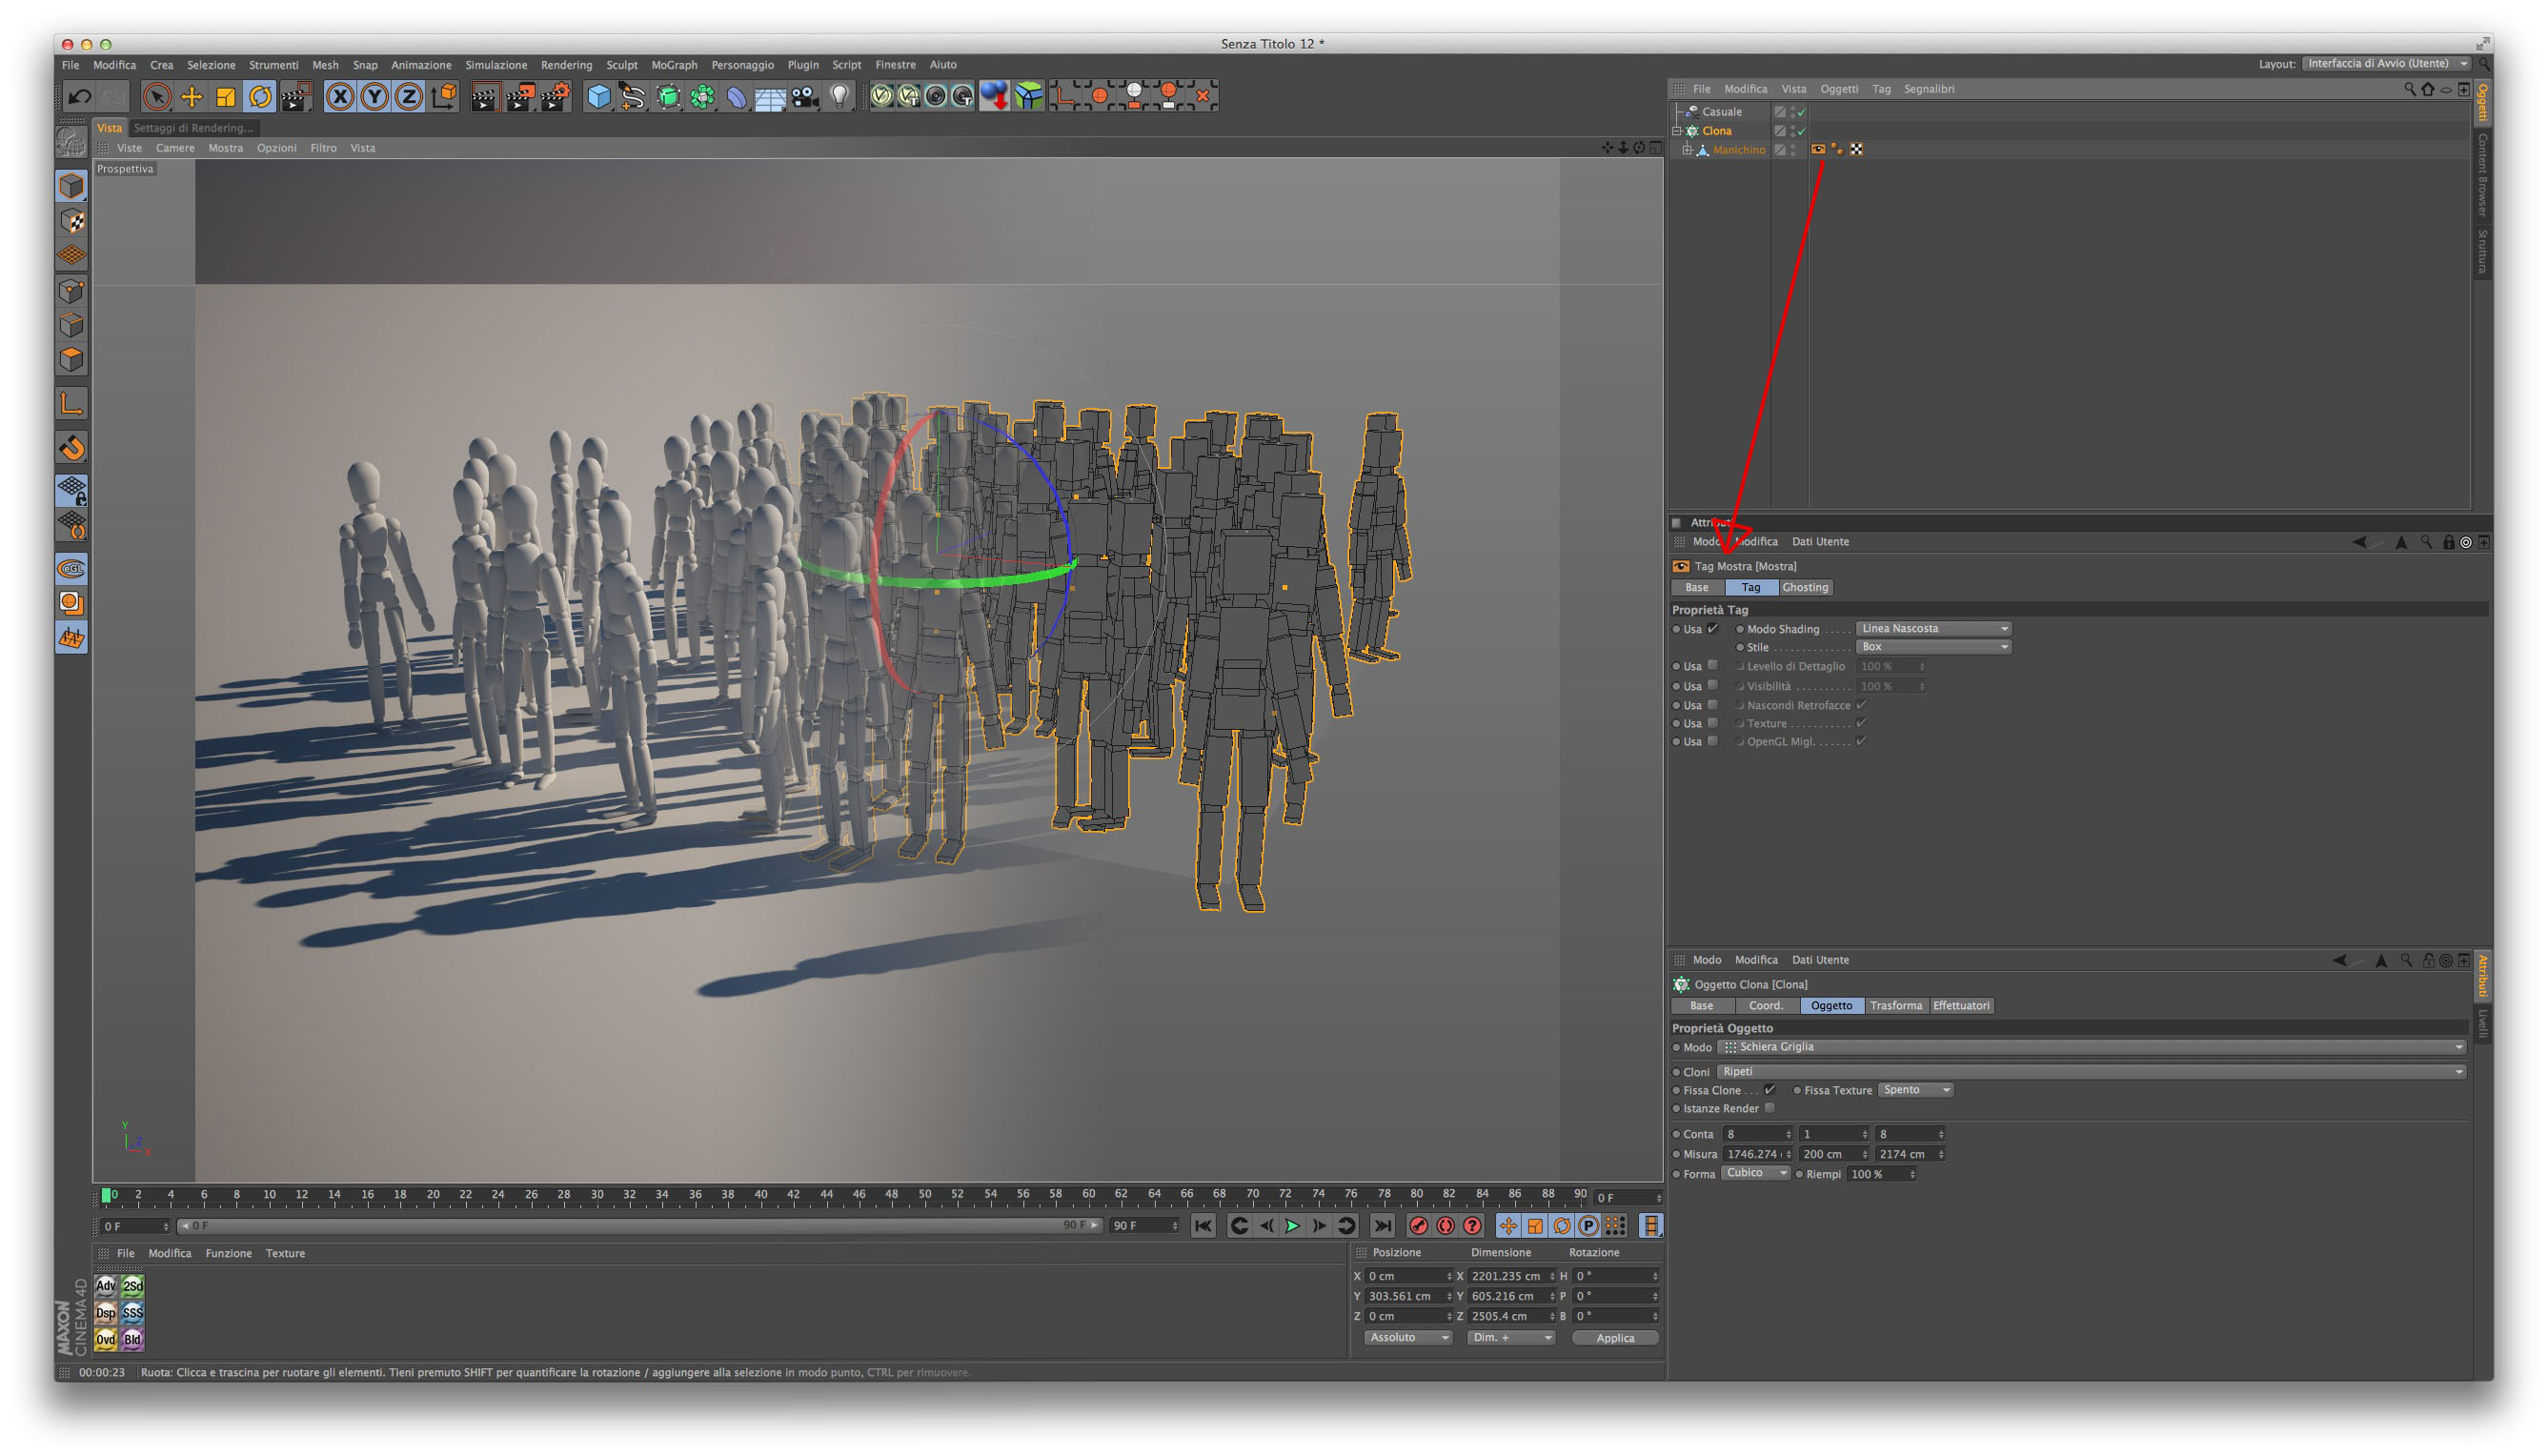The width and height of the screenshot is (2548, 1456).
Task: Open the Forma Cubico dropdown
Action: pyautogui.click(x=1754, y=1173)
